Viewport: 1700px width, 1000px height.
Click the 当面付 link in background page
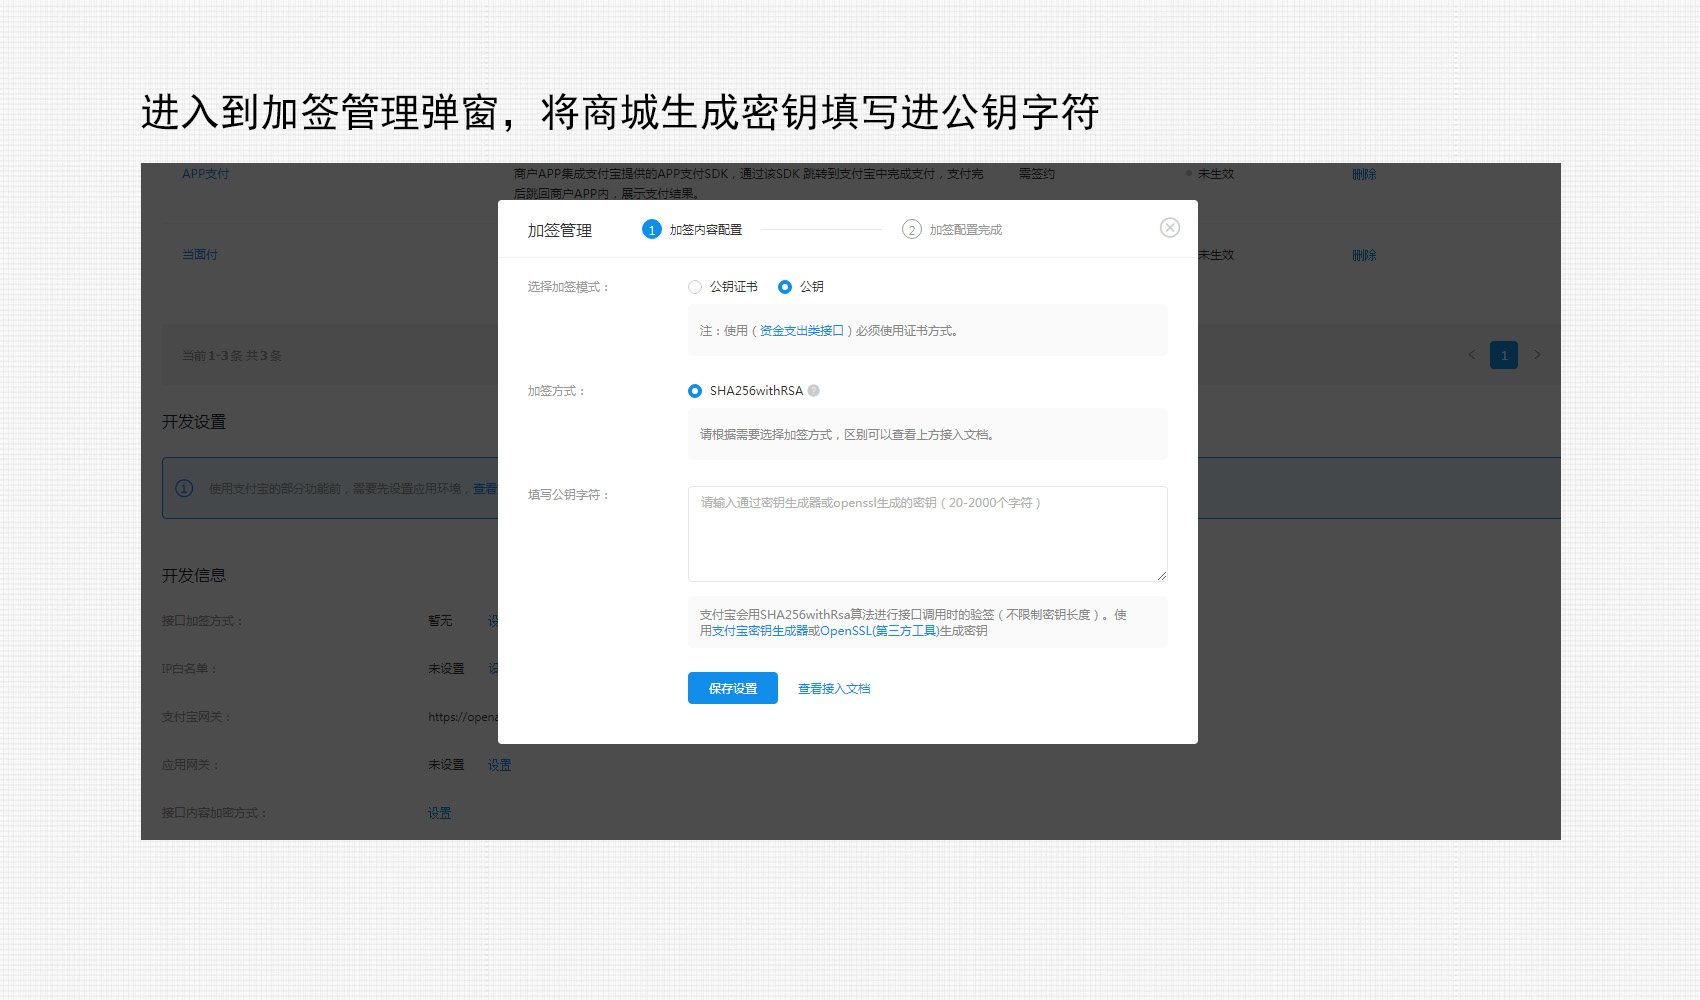200,255
